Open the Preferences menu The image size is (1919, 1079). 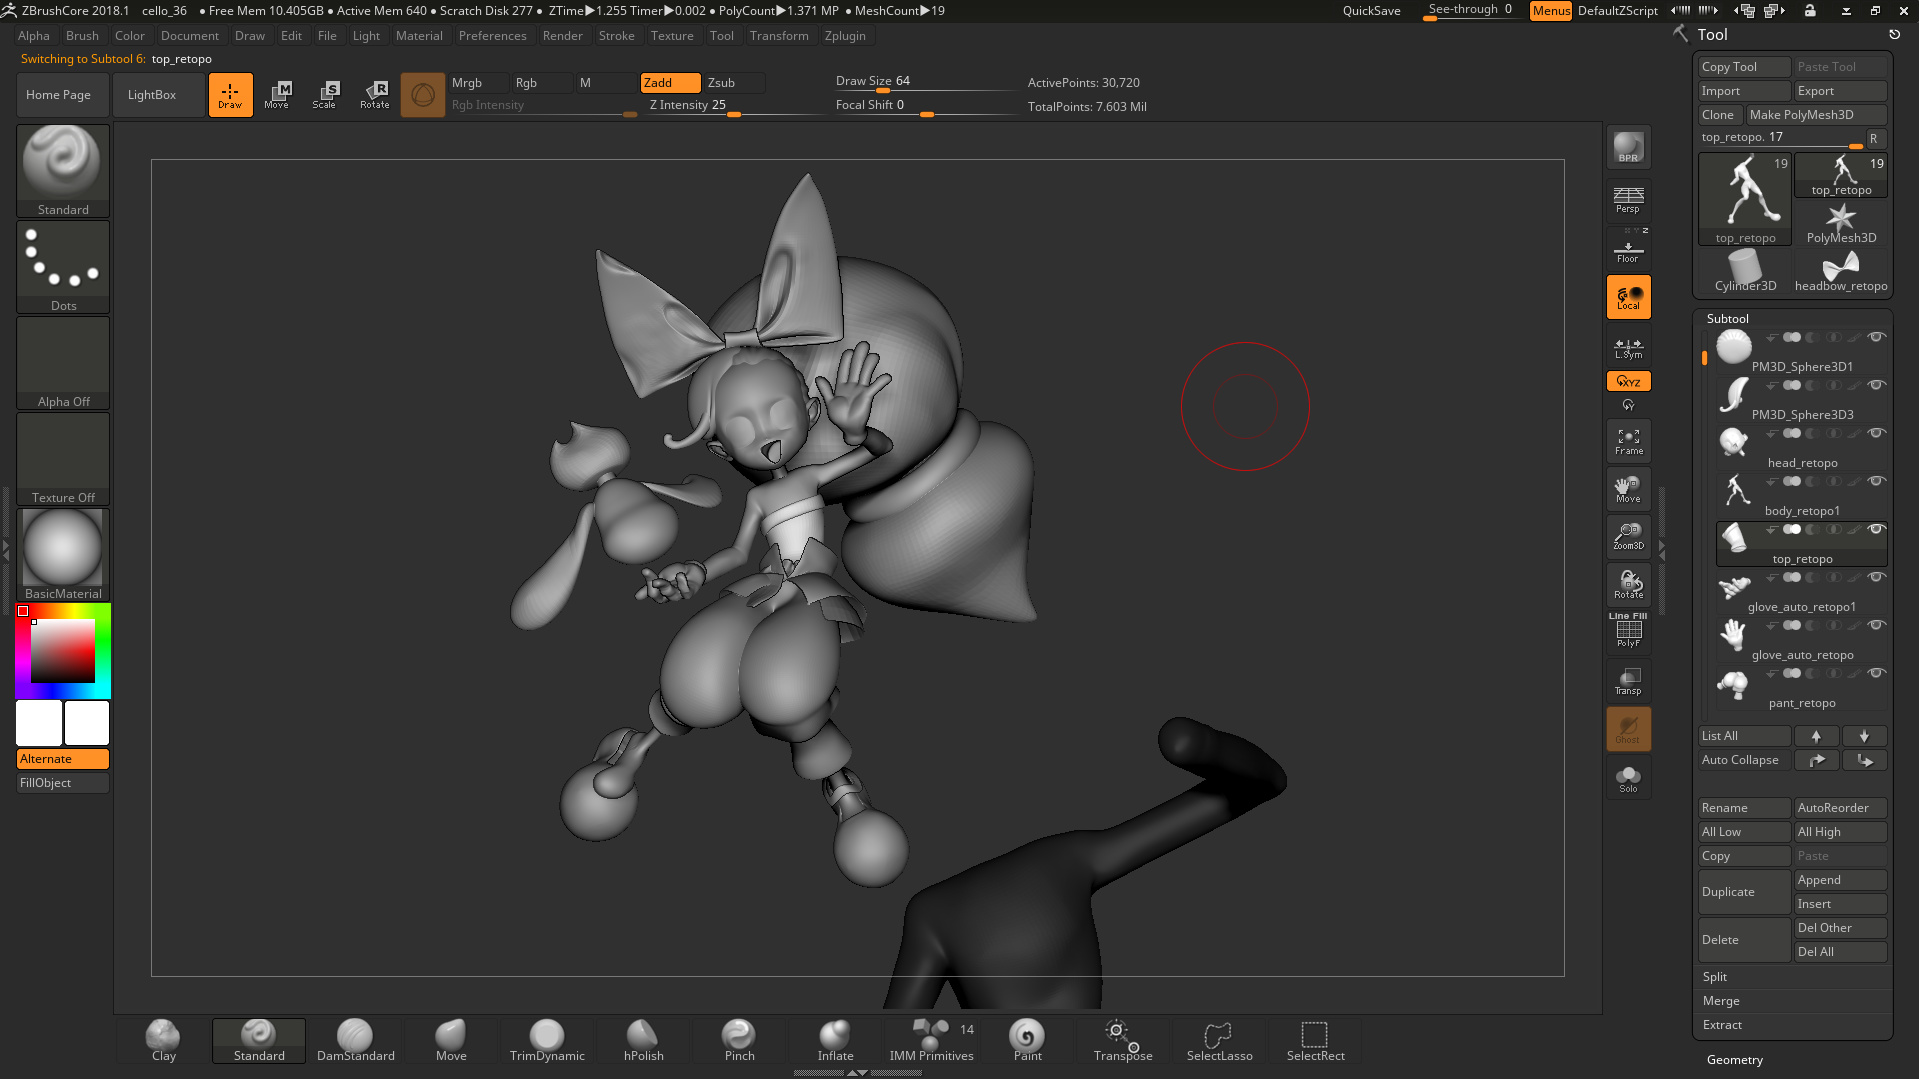click(x=492, y=36)
